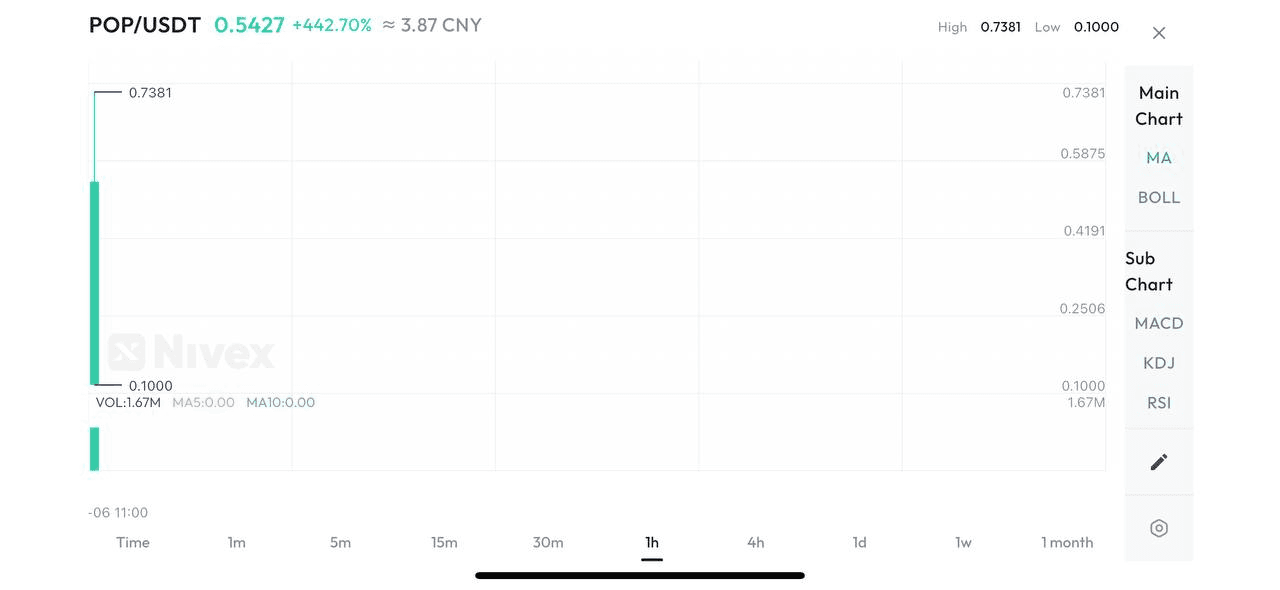
Task: Open the pencil drawing tool
Action: pos(1159,462)
